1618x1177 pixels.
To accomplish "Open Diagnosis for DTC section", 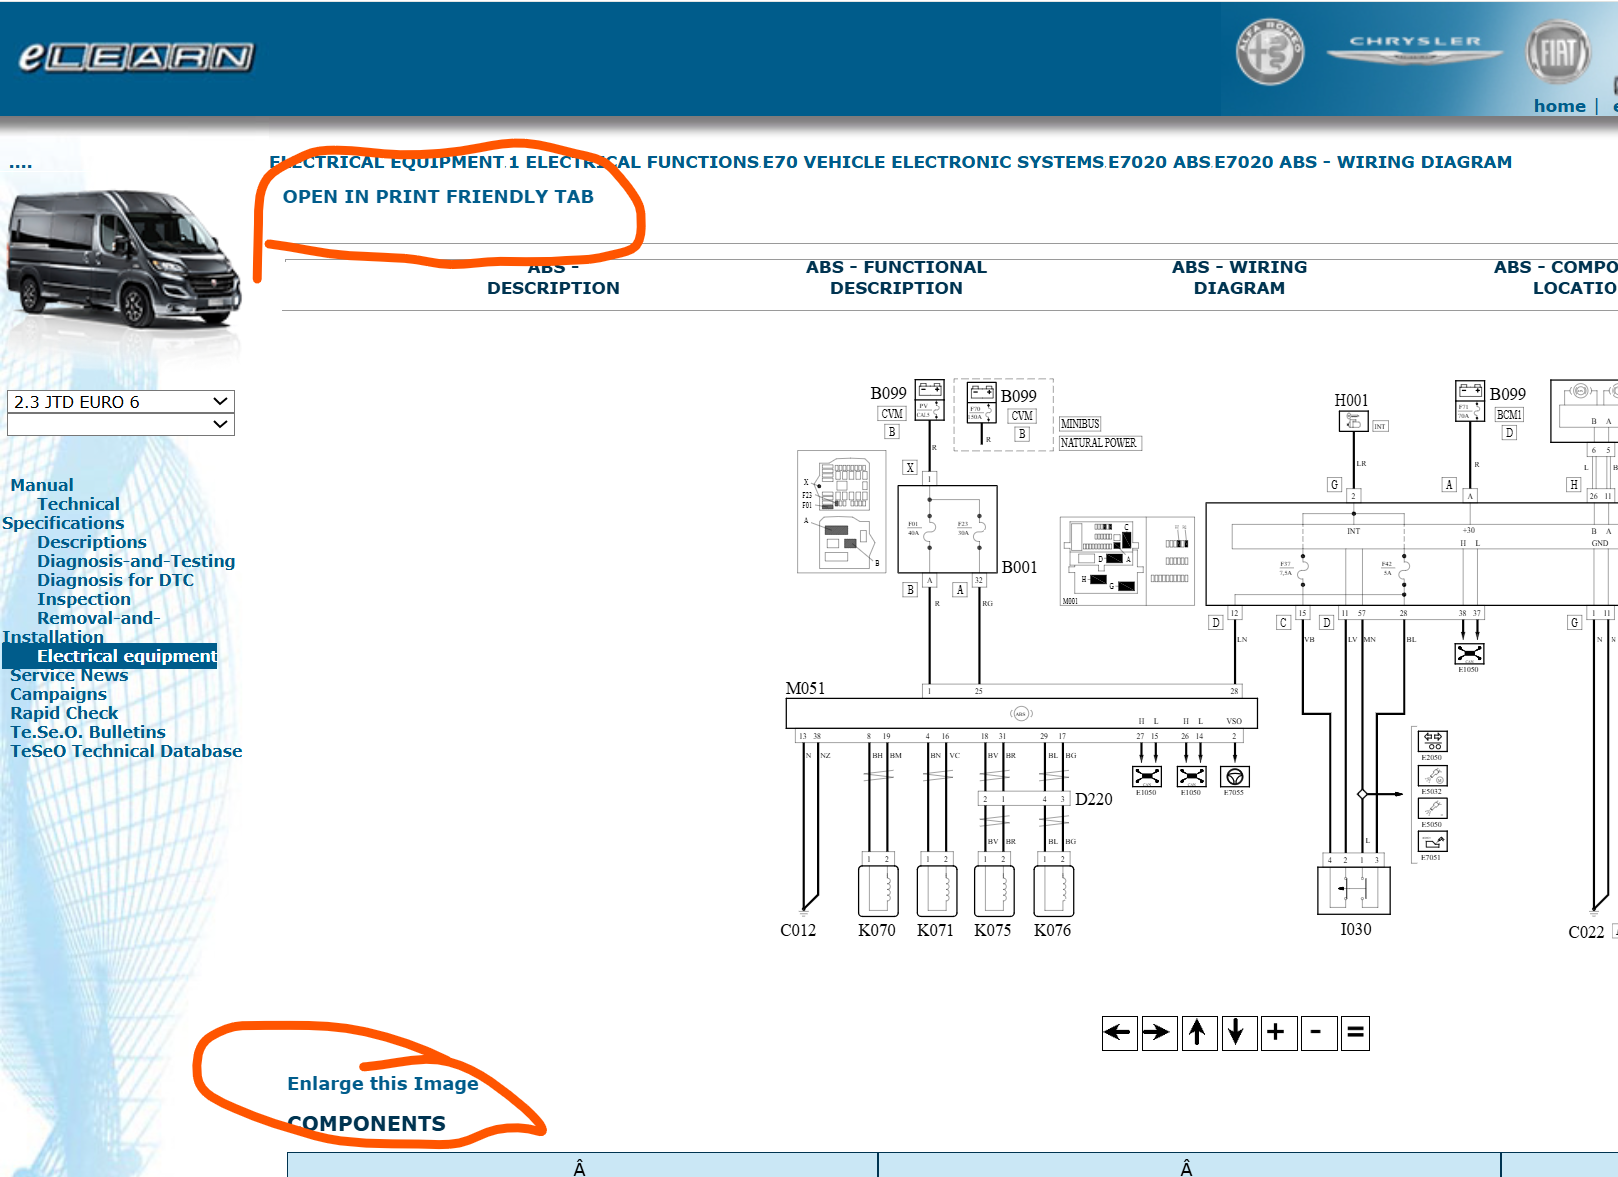I will [116, 580].
